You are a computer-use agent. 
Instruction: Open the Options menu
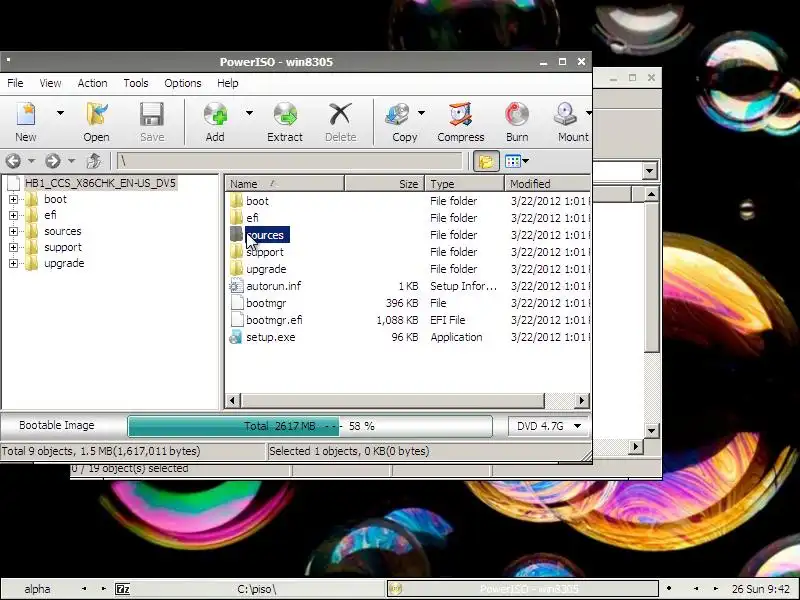183,83
